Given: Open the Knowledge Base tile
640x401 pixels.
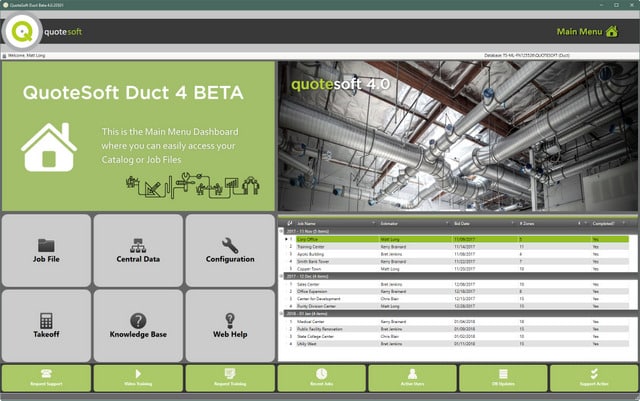Looking at the screenshot, I should tap(138, 326).
